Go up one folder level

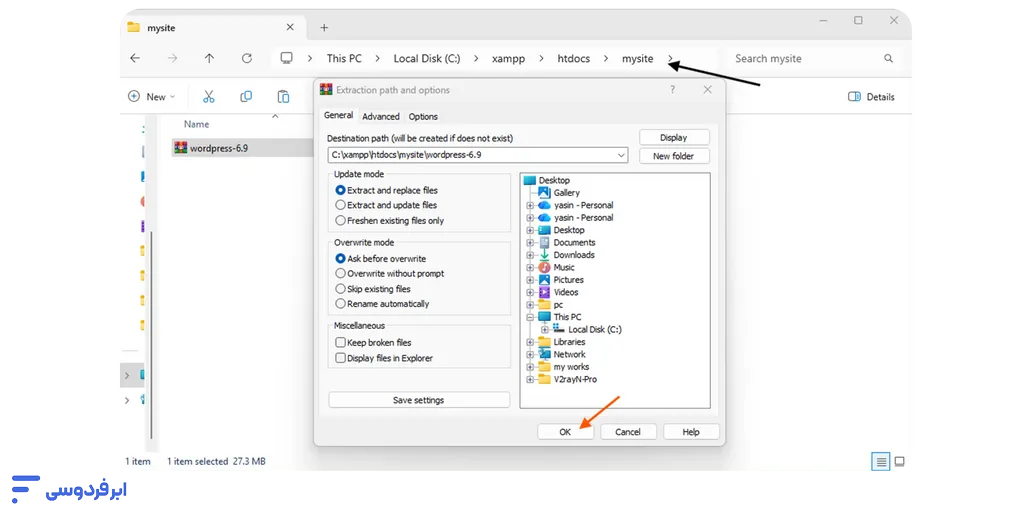pos(209,59)
